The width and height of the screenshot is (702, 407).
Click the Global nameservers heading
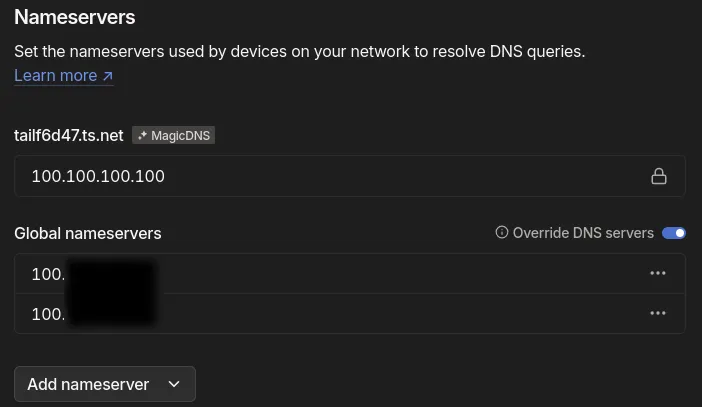88,233
